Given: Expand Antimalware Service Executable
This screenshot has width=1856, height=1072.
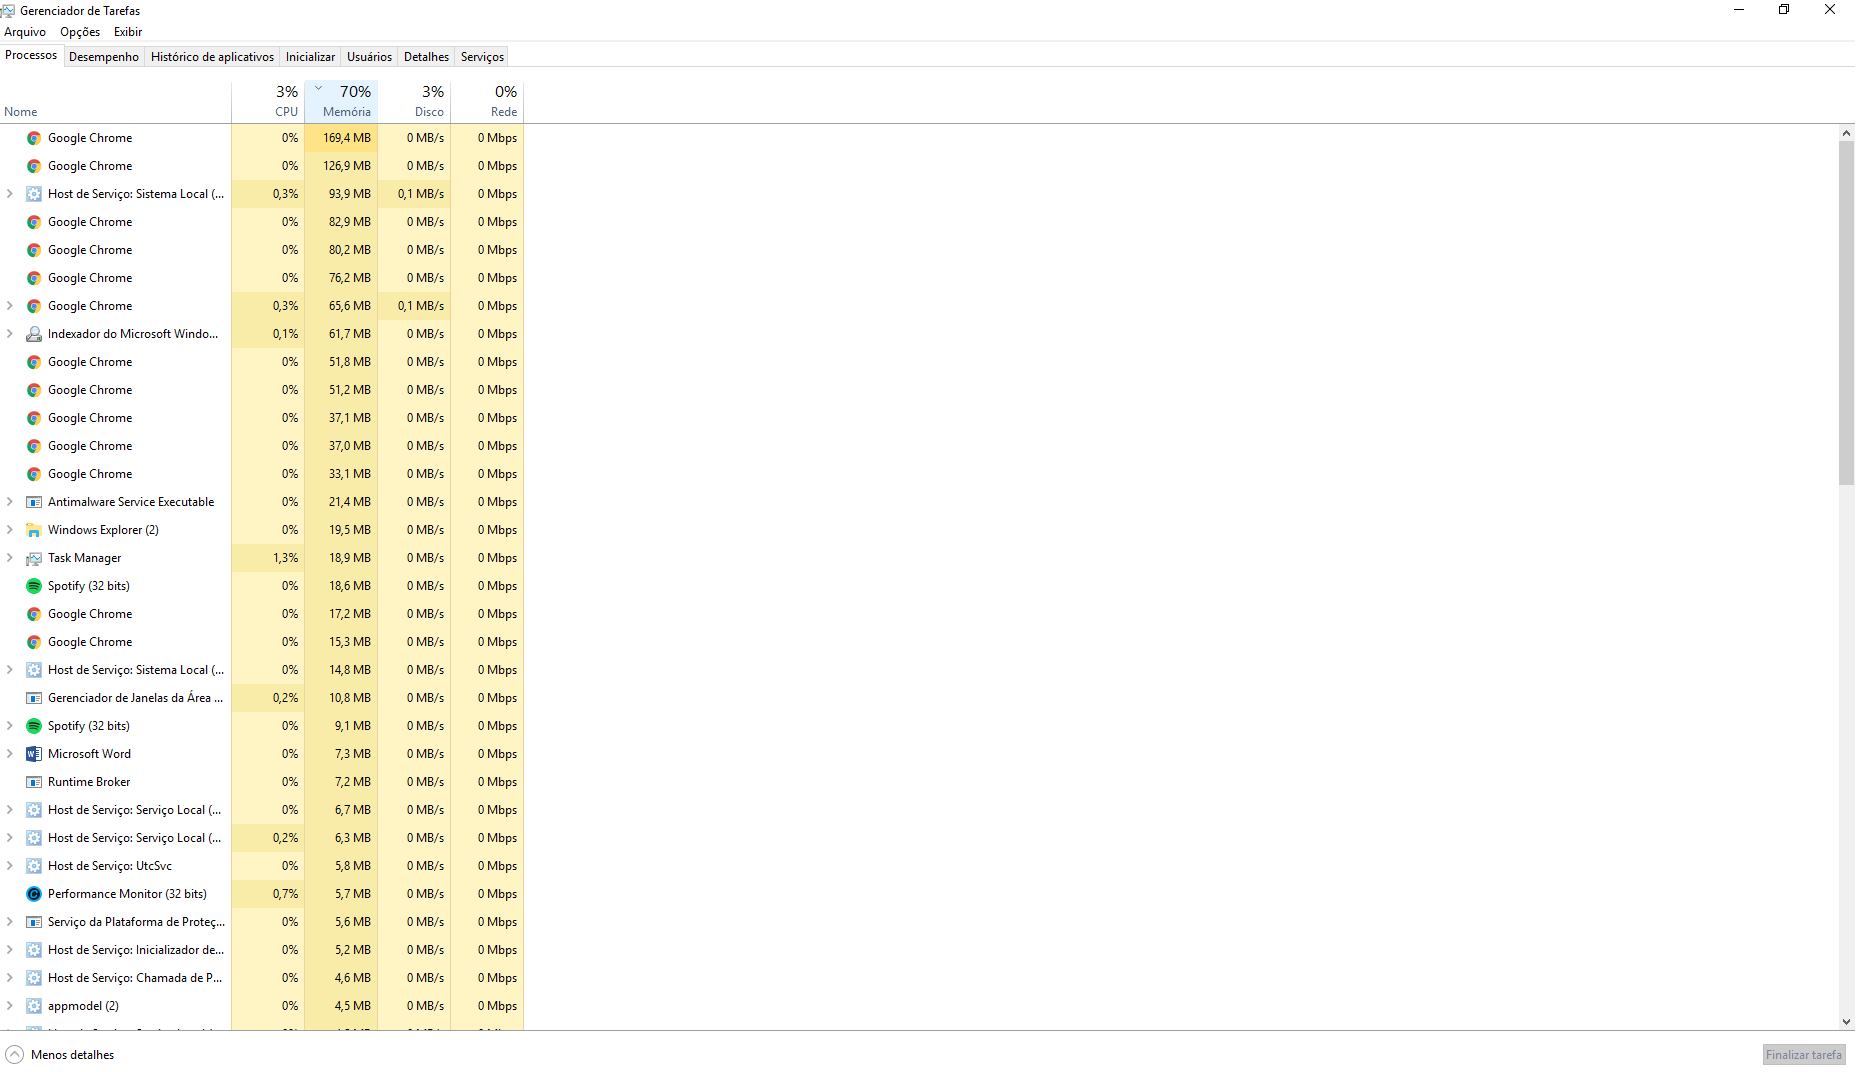Looking at the screenshot, I should (10, 502).
